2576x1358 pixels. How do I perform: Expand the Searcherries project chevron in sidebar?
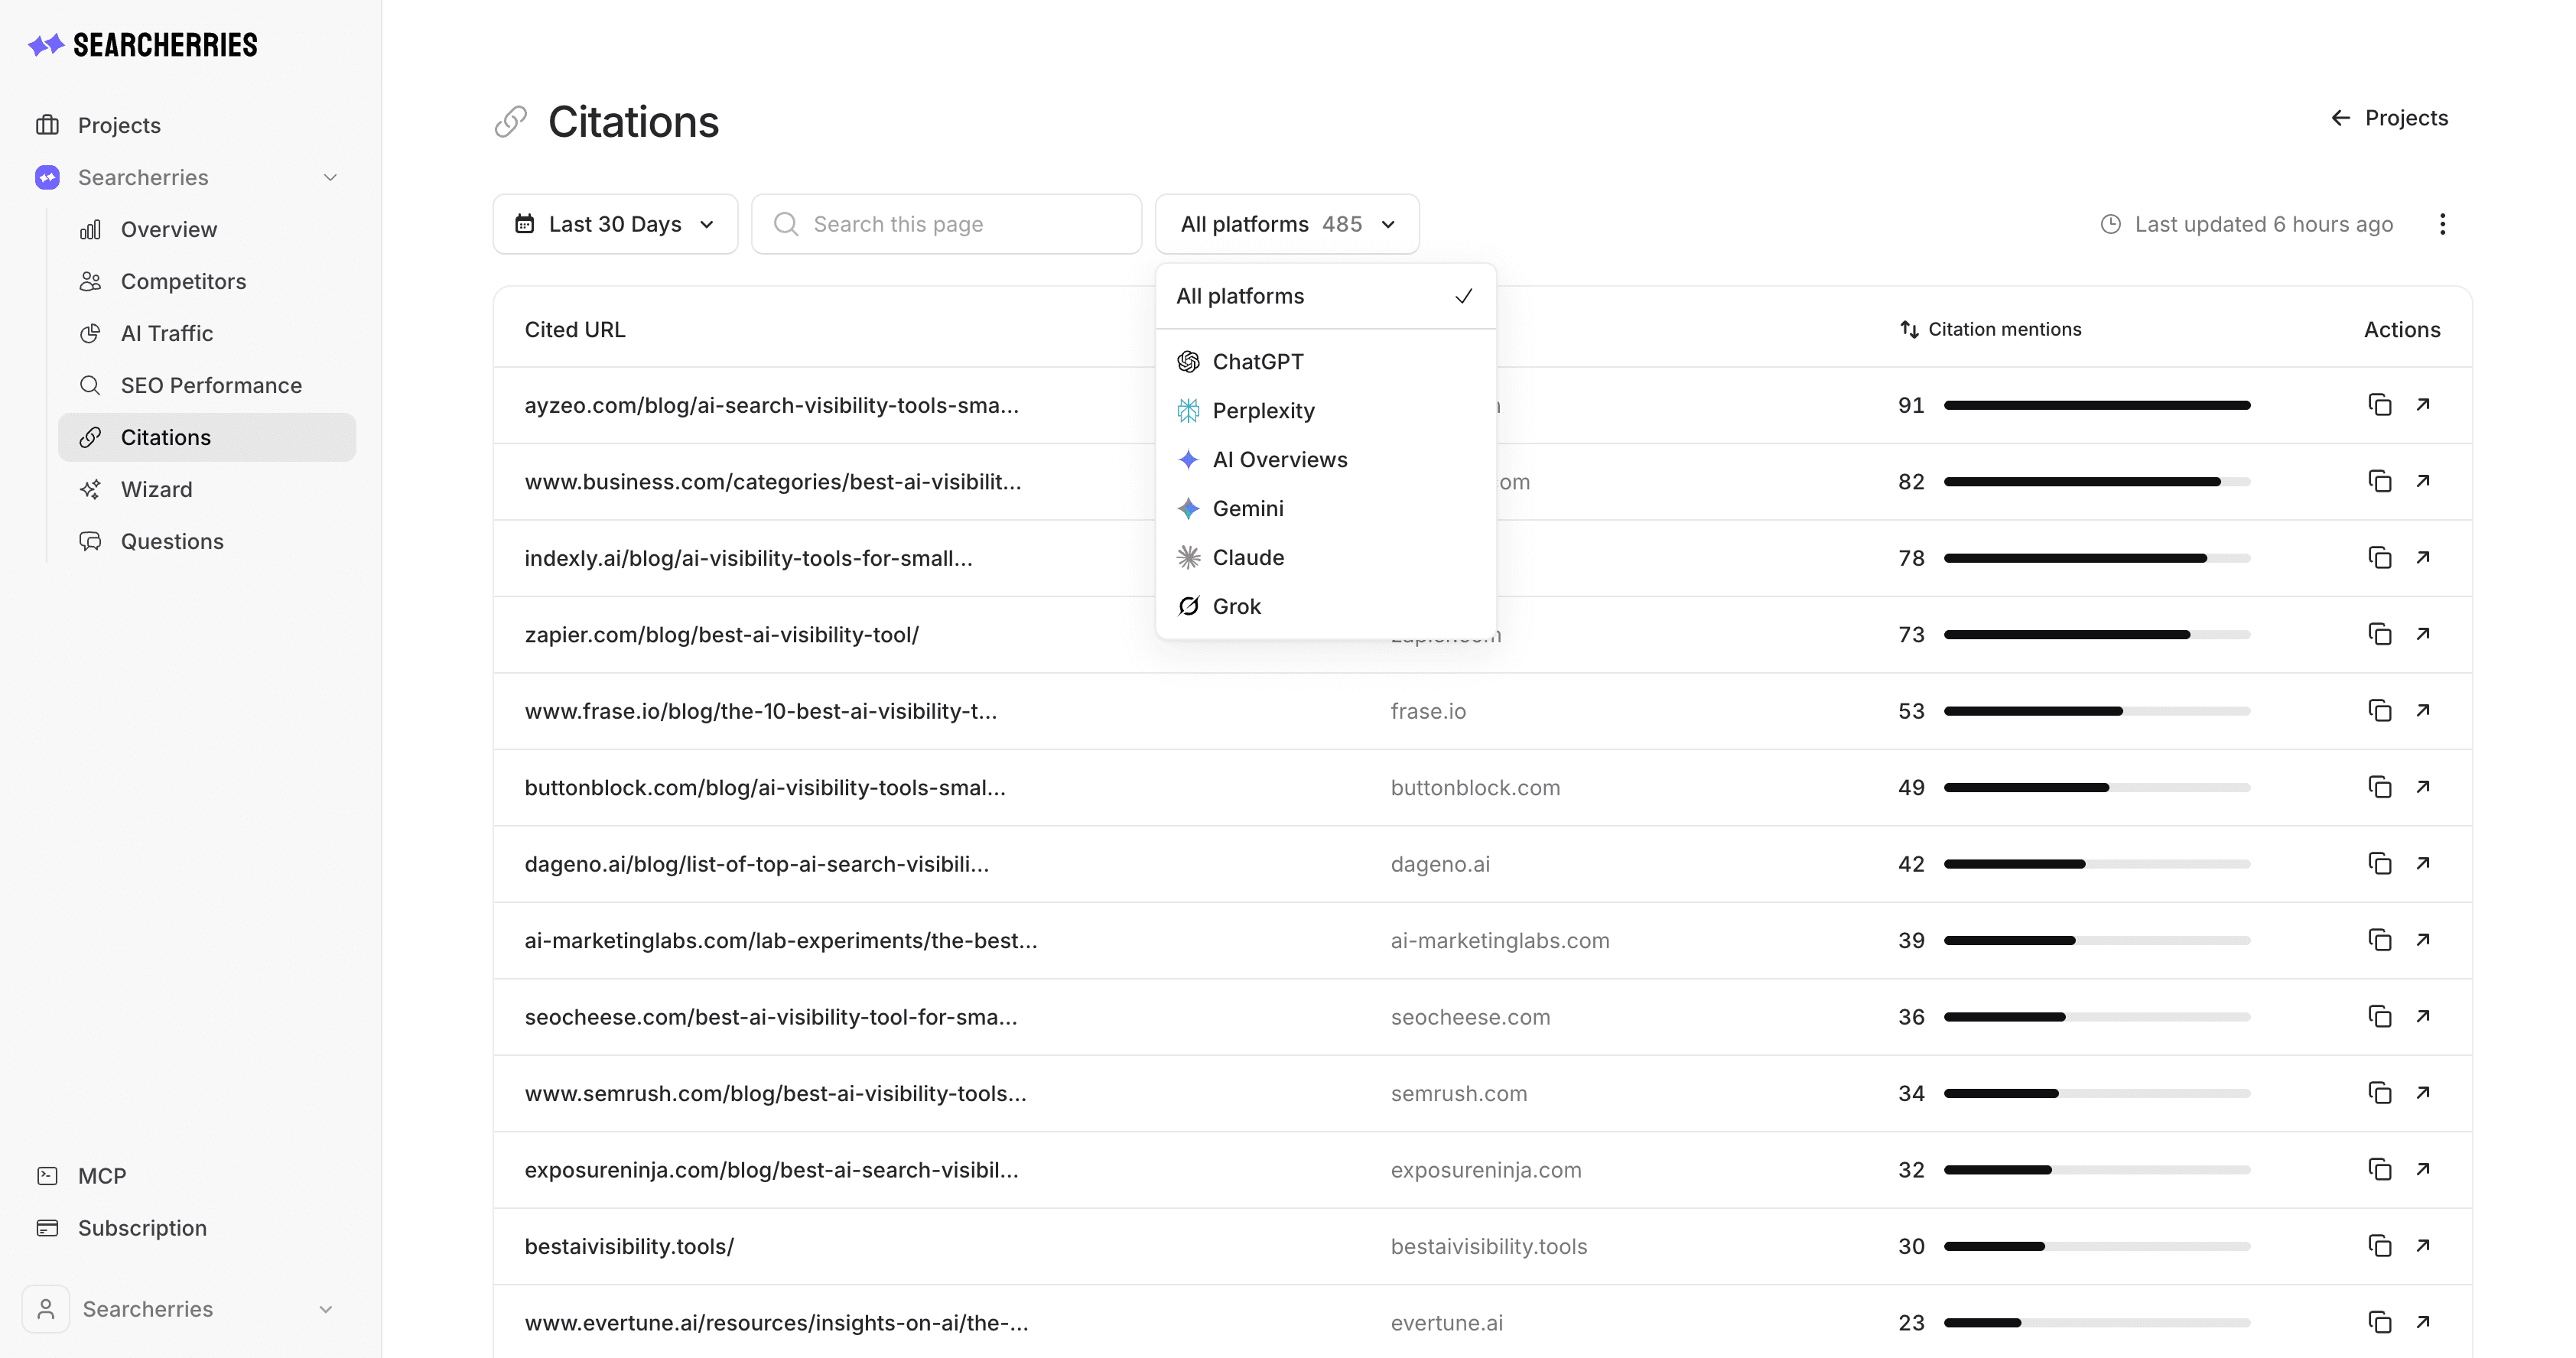click(330, 178)
